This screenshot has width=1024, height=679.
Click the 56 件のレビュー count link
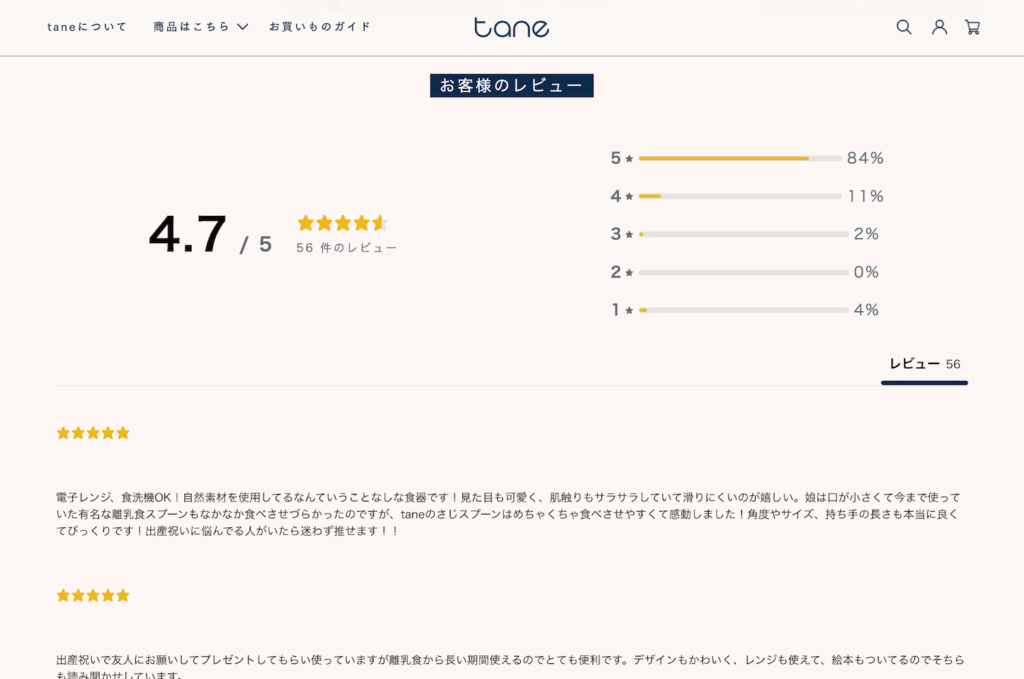(346, 248)
